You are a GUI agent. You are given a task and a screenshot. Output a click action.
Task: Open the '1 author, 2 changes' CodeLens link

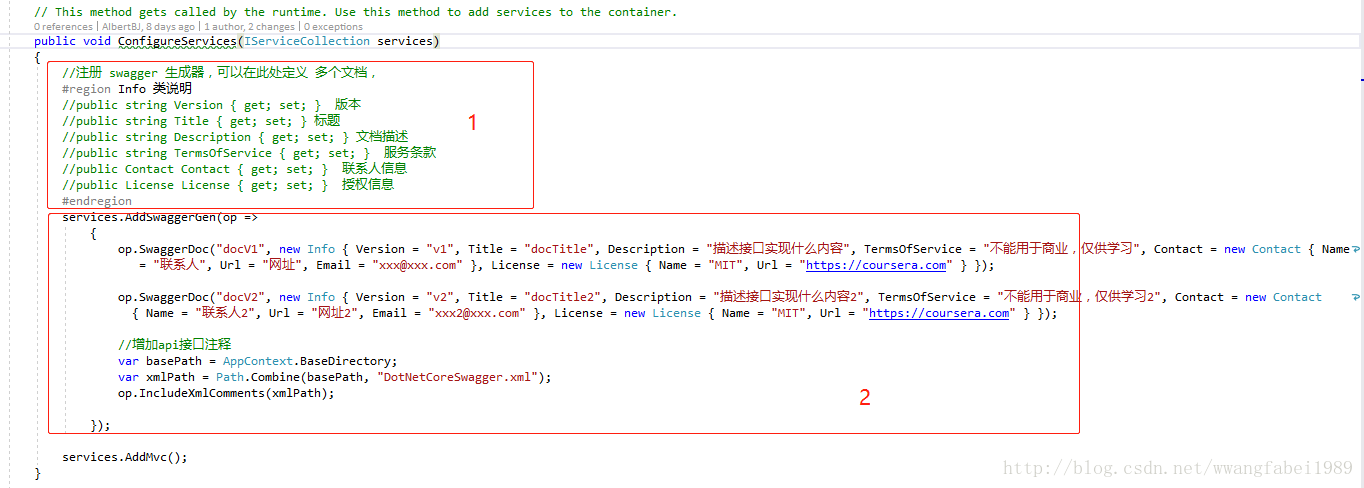coord(250,27)
